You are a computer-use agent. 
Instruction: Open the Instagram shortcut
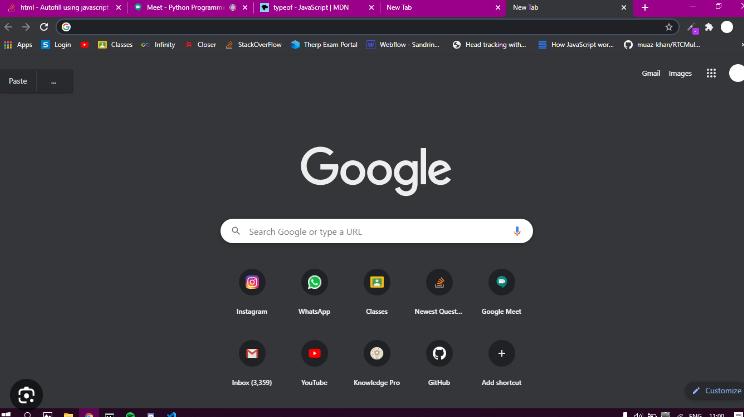click(x=252, y=283)
